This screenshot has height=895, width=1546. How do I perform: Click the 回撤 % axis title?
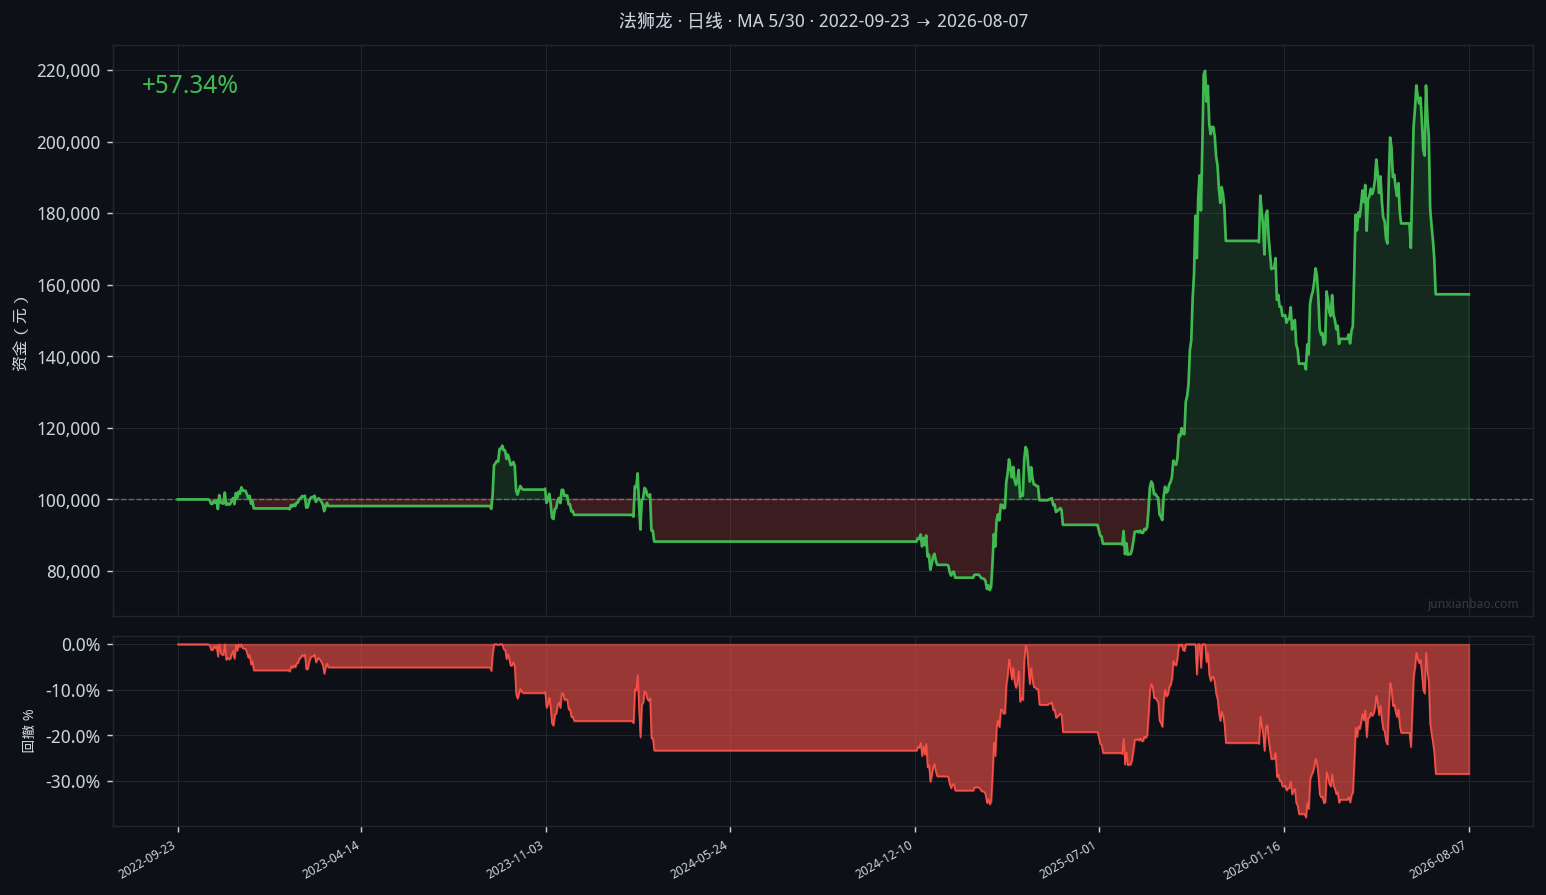[28, 731]
